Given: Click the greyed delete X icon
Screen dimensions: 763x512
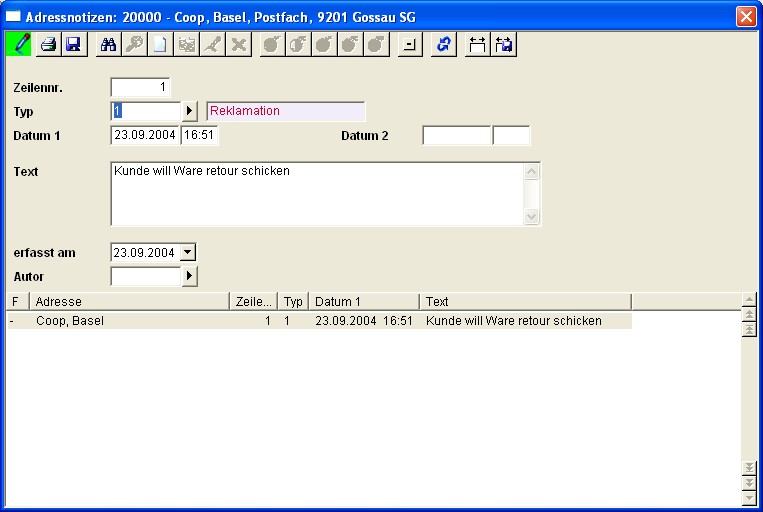Looking at the screenshot, I should pyautogui.click(x=239, y=44).
